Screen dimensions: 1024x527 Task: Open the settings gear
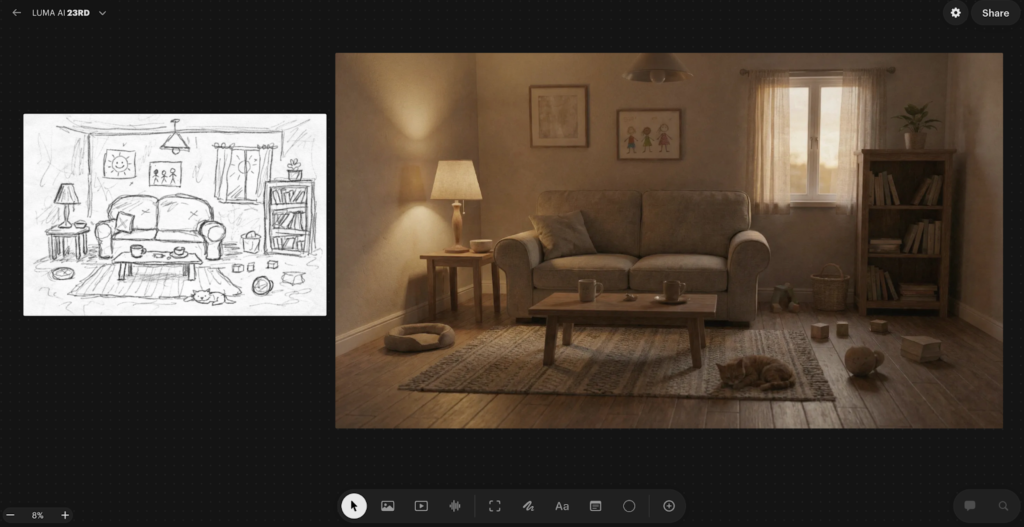point(955,13)
